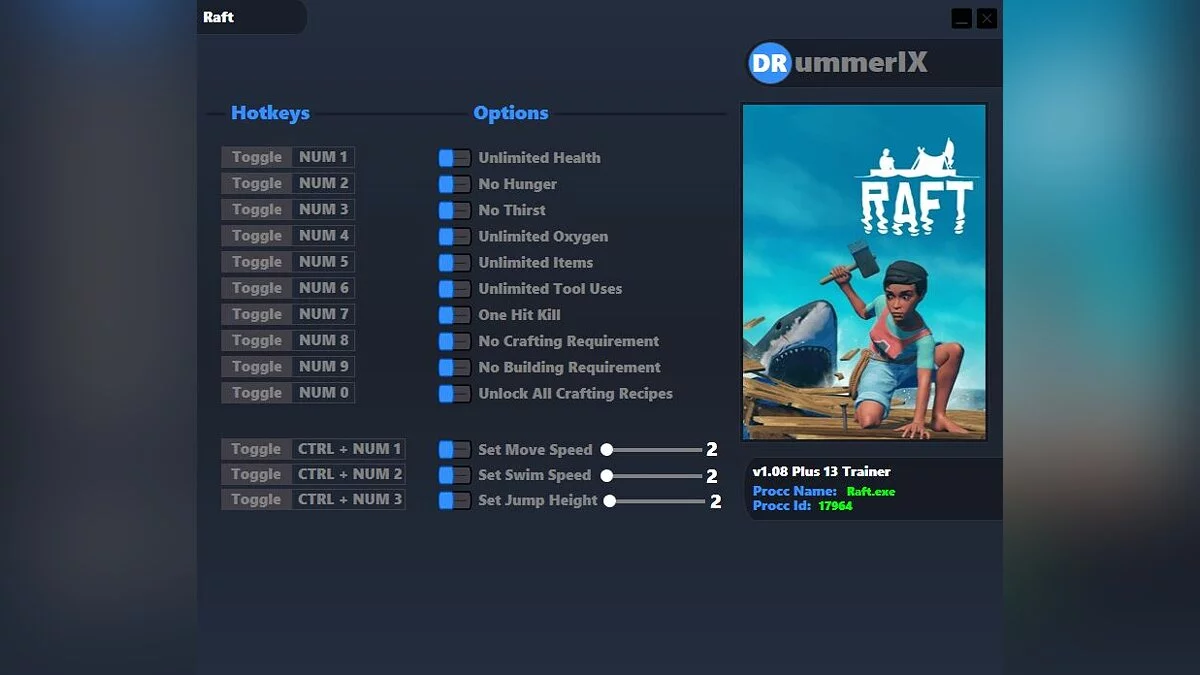1200x675 pixels.
Task: Enable Unlimited Health
Action: coord(453,157)
